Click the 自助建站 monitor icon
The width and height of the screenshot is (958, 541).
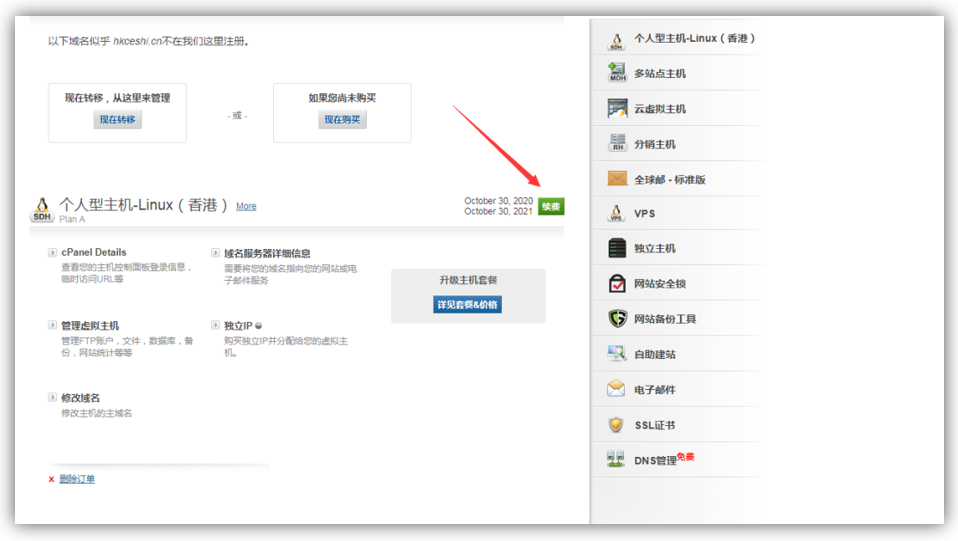pos(616,353)
